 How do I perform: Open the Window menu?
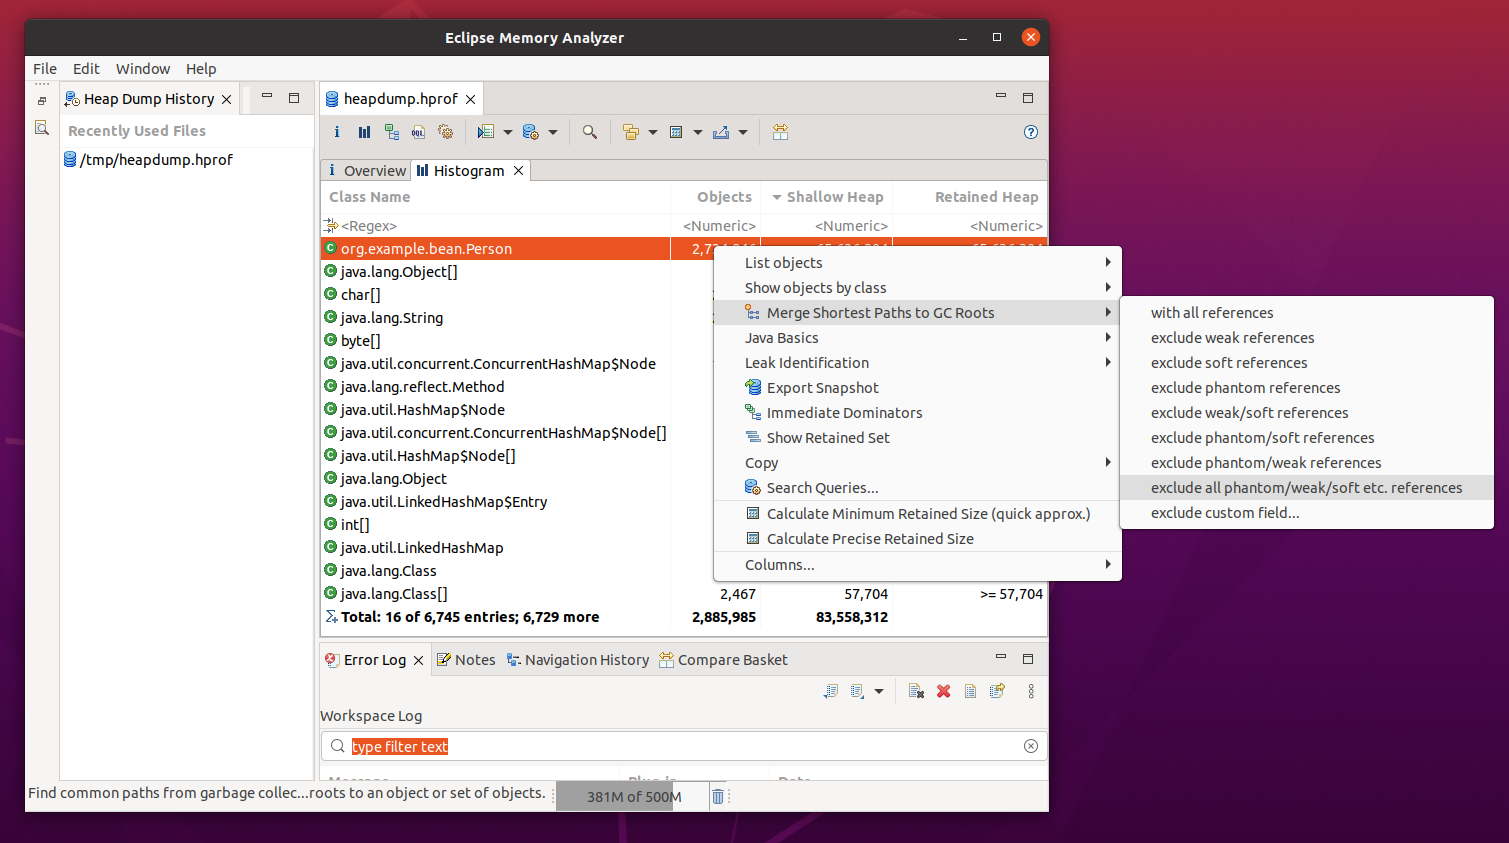[143, 69]
